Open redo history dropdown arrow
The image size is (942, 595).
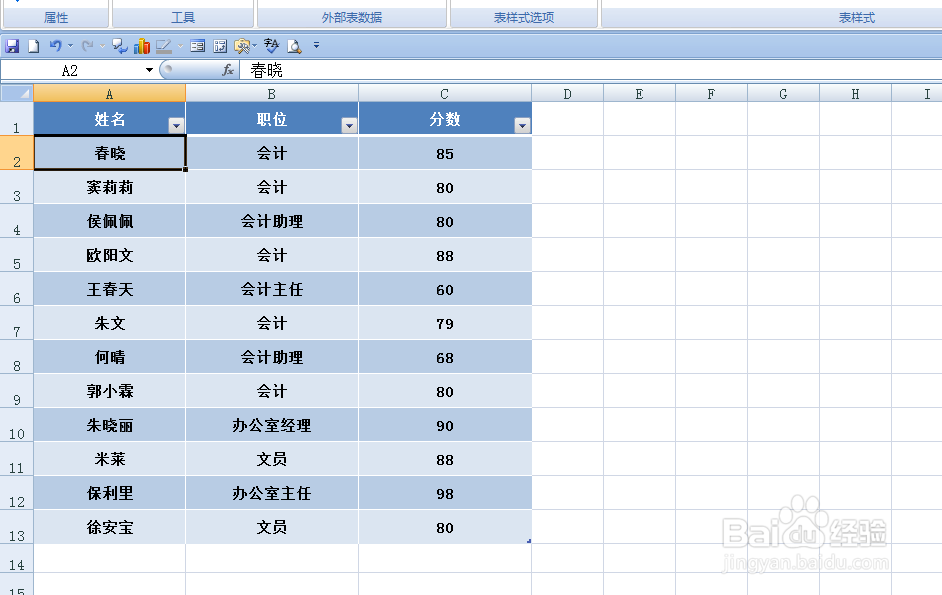pos(102,46)
